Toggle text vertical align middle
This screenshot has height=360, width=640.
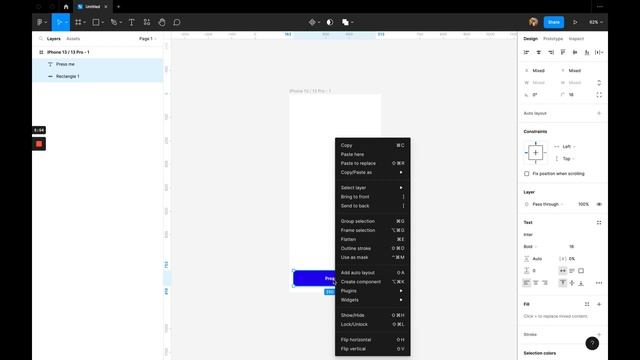click(x=572, y=283)
